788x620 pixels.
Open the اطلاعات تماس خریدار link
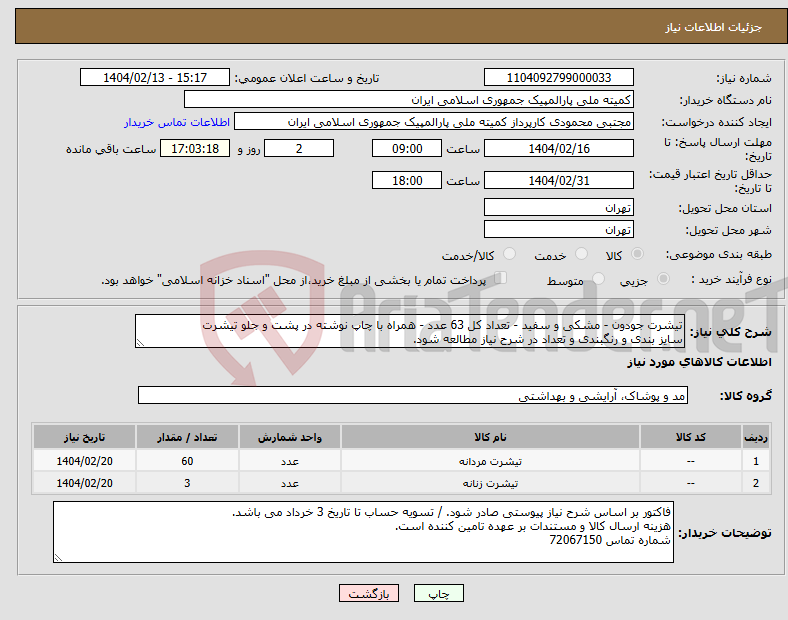pyautogui.click(x=177, y=122)
